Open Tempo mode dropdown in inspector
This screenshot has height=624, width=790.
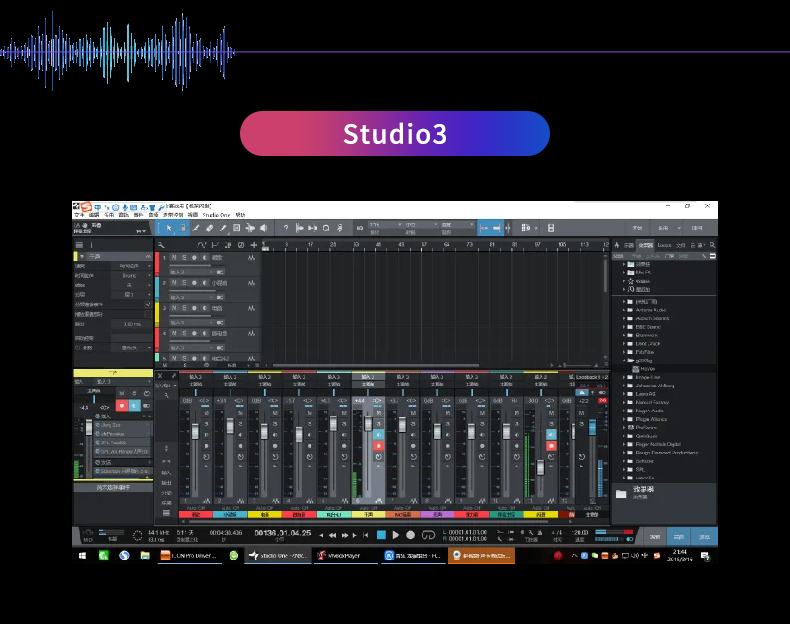[x=131, y=266]
